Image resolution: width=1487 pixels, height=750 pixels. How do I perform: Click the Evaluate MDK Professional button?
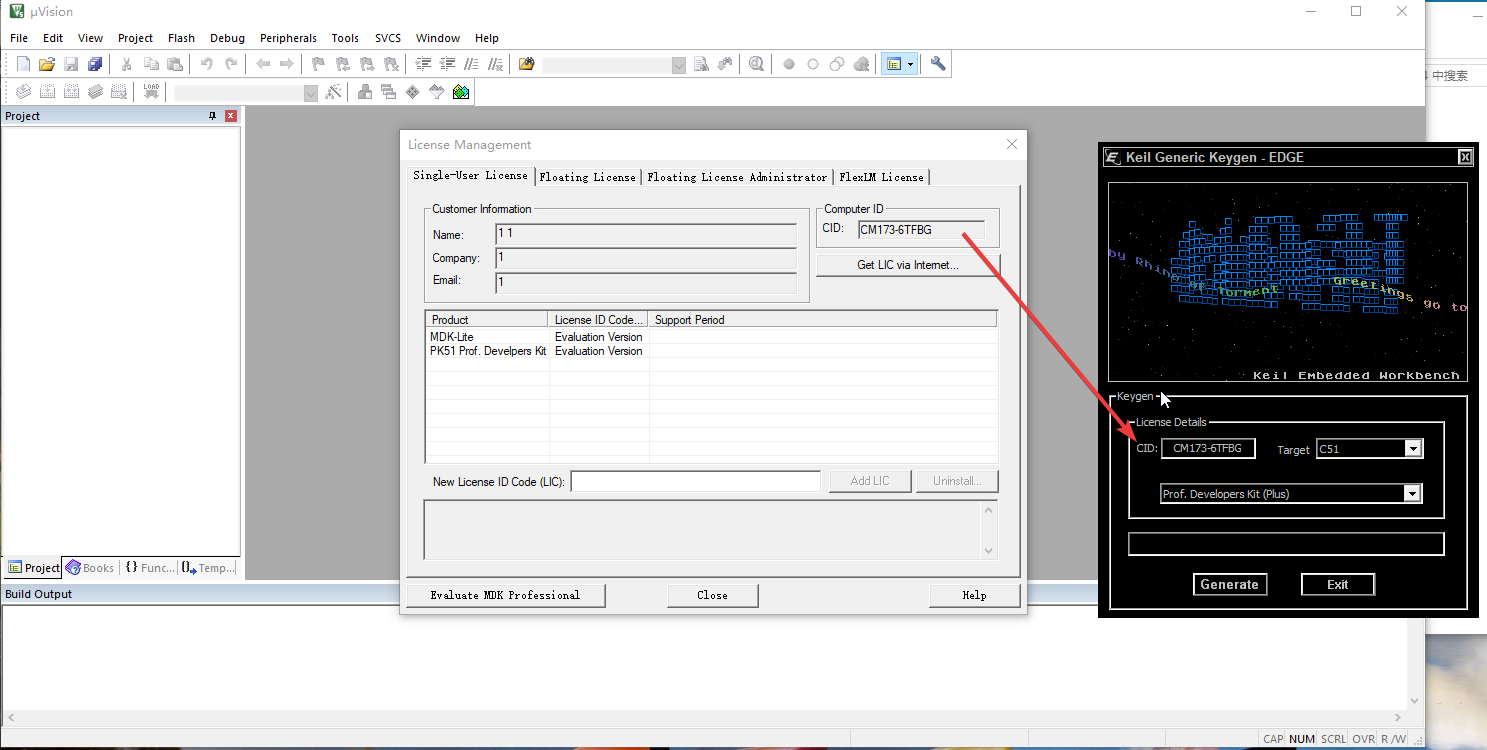pos(505,595)
